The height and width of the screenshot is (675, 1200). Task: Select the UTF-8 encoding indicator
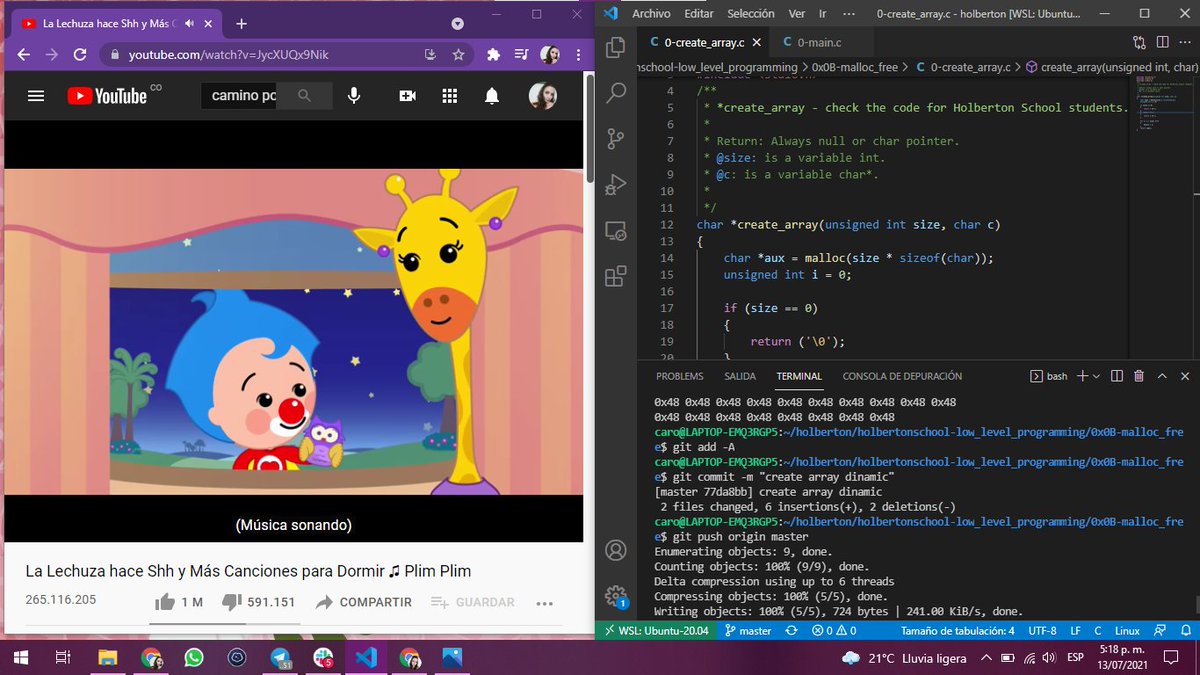[1041, 631]
